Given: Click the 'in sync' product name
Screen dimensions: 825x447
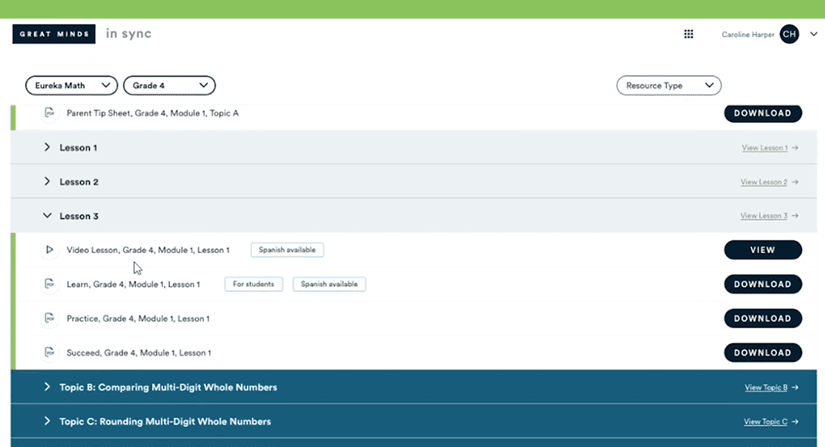Looking at the screenshot, I should pos(128,34).
